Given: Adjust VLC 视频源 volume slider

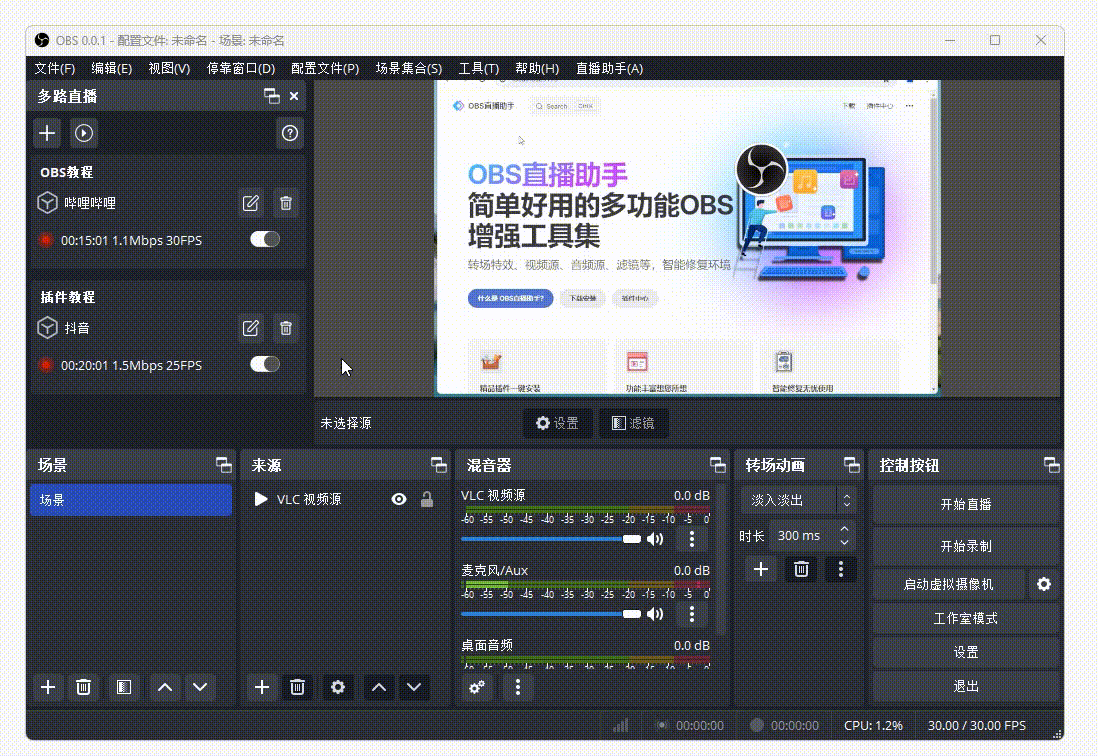Looking at the screenshot, I should pos(550,539).
